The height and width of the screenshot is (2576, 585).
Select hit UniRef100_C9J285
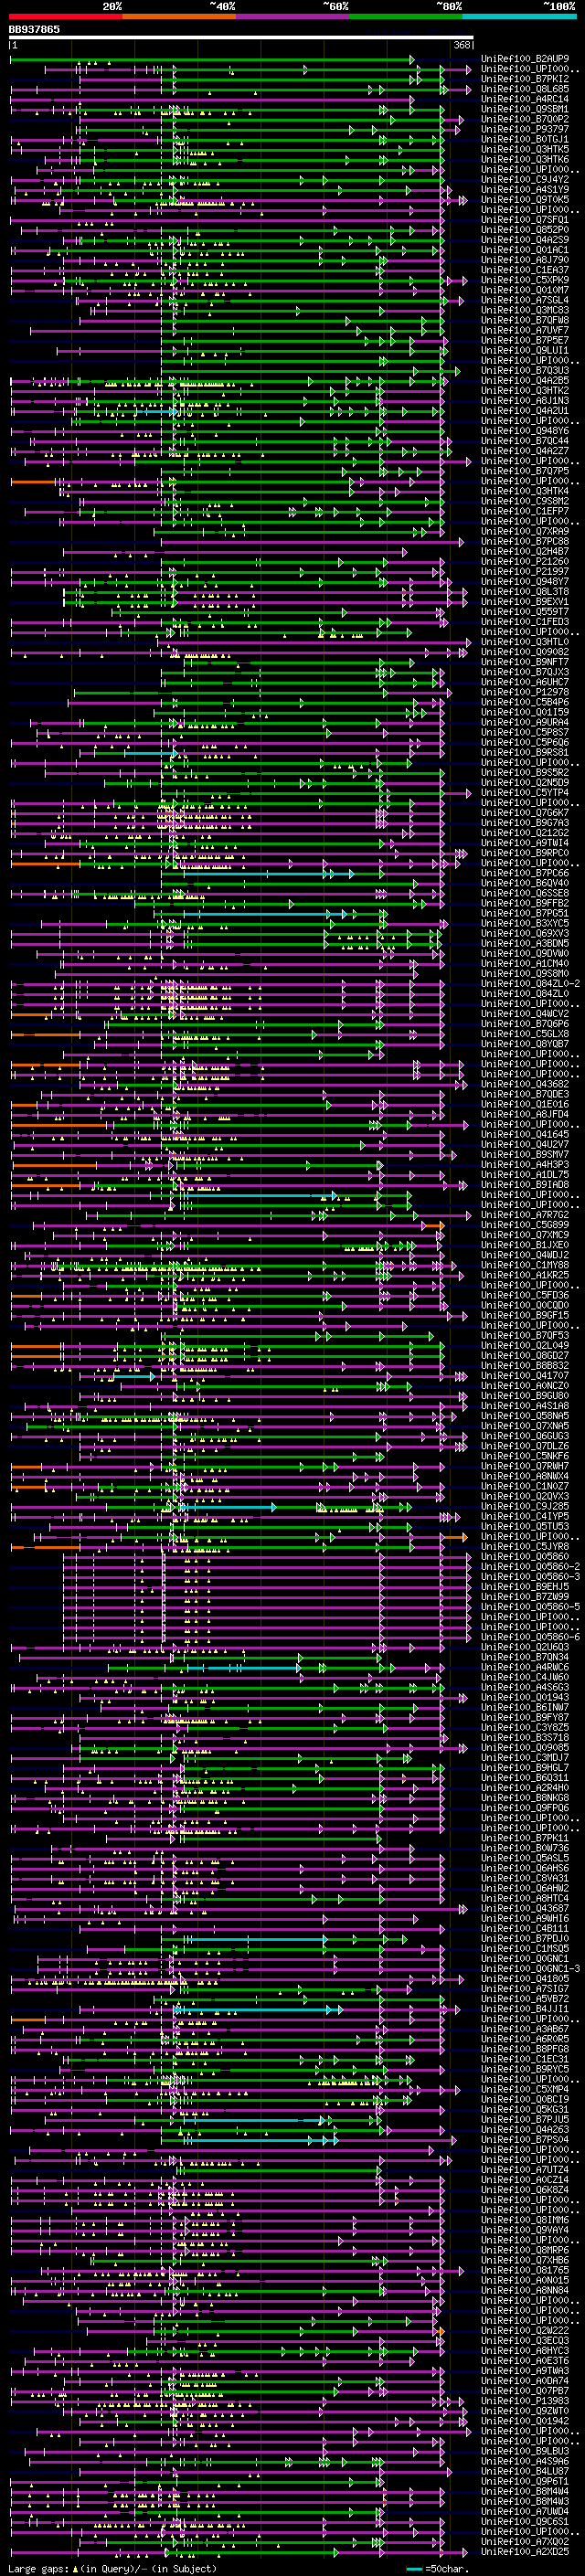point(525,1506)
